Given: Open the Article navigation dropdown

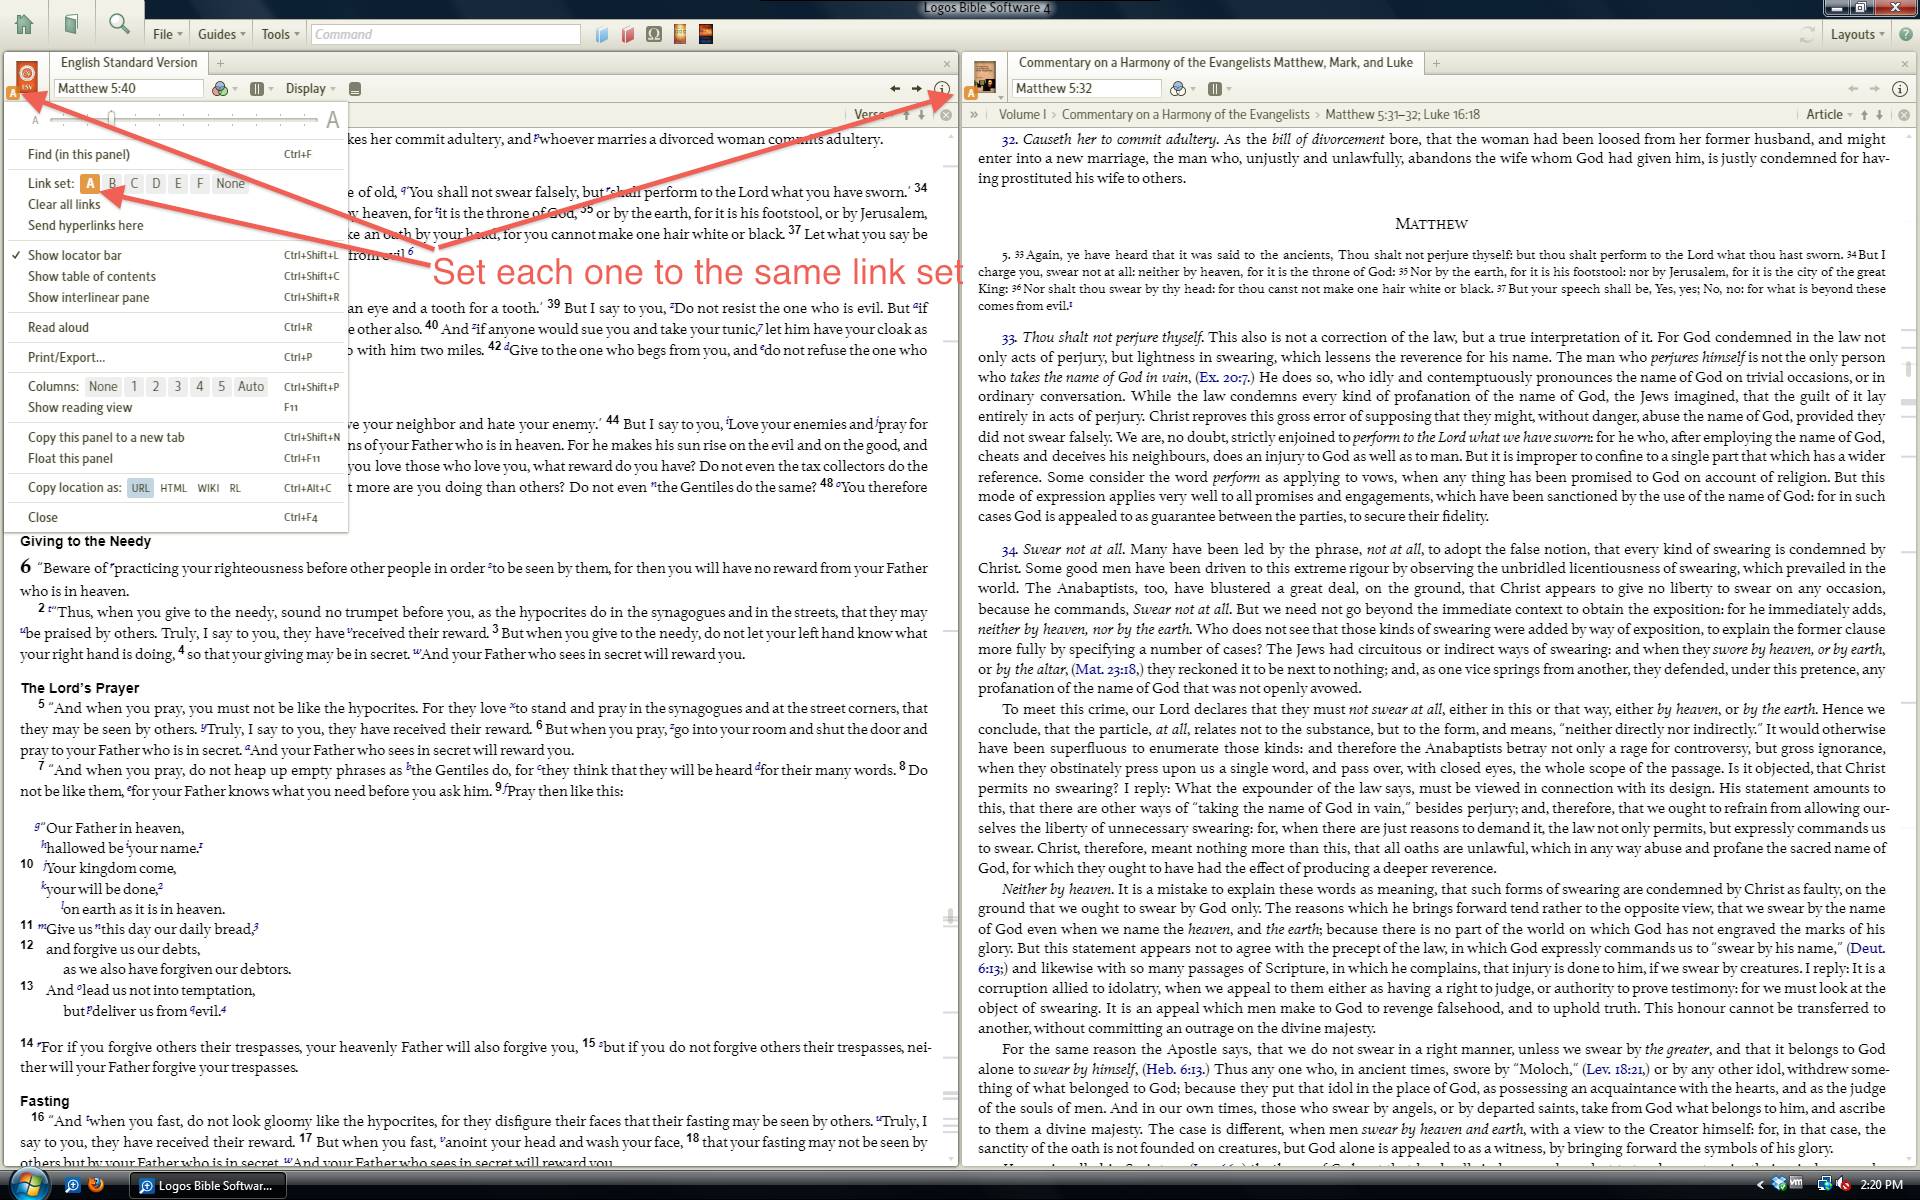Looking at the screenshot, I should point(1829,115).
